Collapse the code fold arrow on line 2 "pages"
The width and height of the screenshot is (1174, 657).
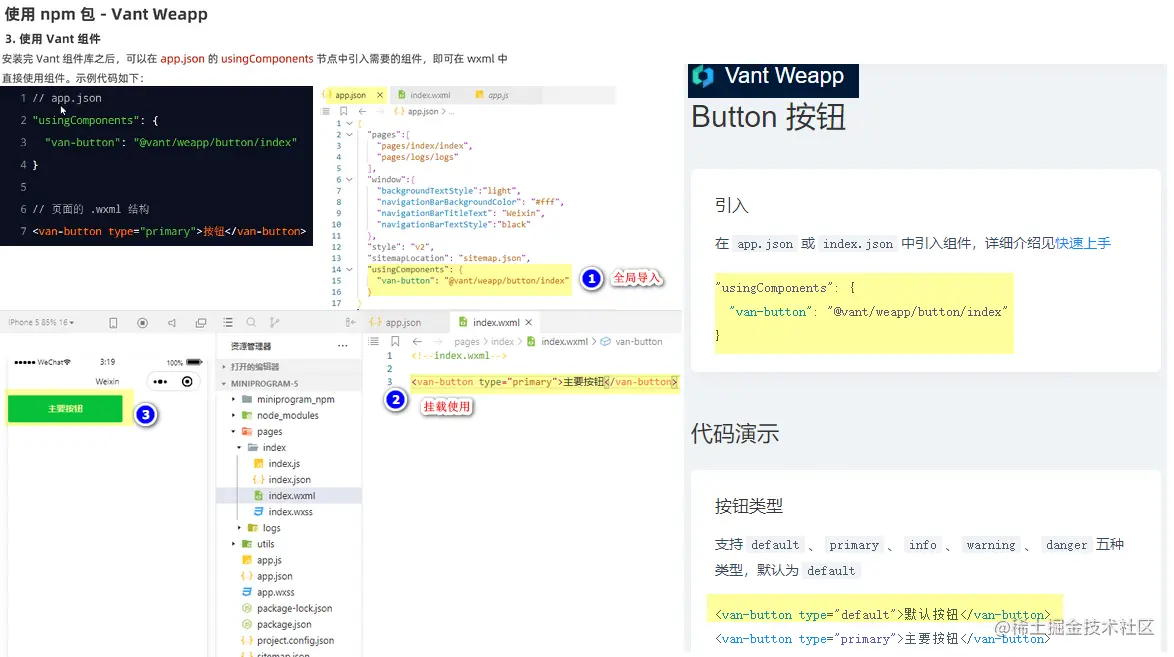click(349, 135)
